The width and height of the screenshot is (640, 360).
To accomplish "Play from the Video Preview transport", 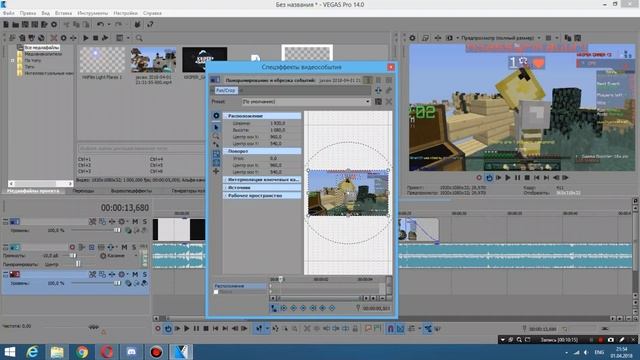I will pos(508,178).
